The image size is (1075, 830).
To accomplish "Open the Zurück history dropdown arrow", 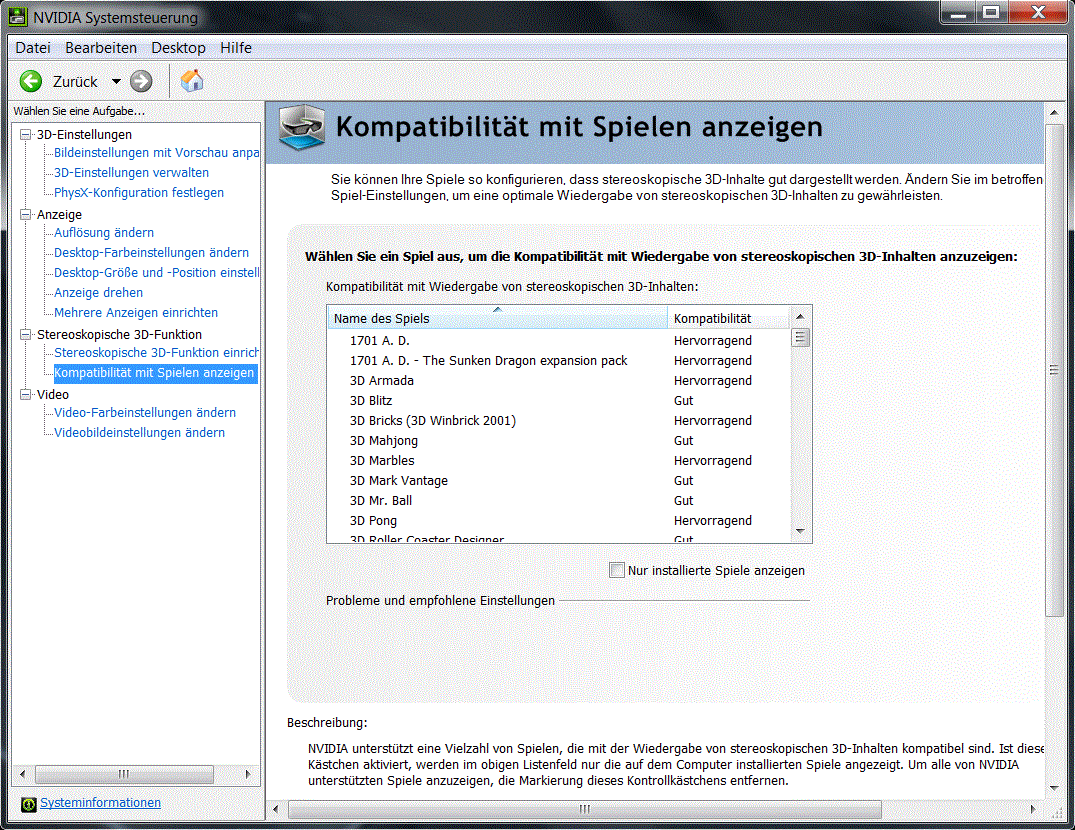I will [116, 82].
